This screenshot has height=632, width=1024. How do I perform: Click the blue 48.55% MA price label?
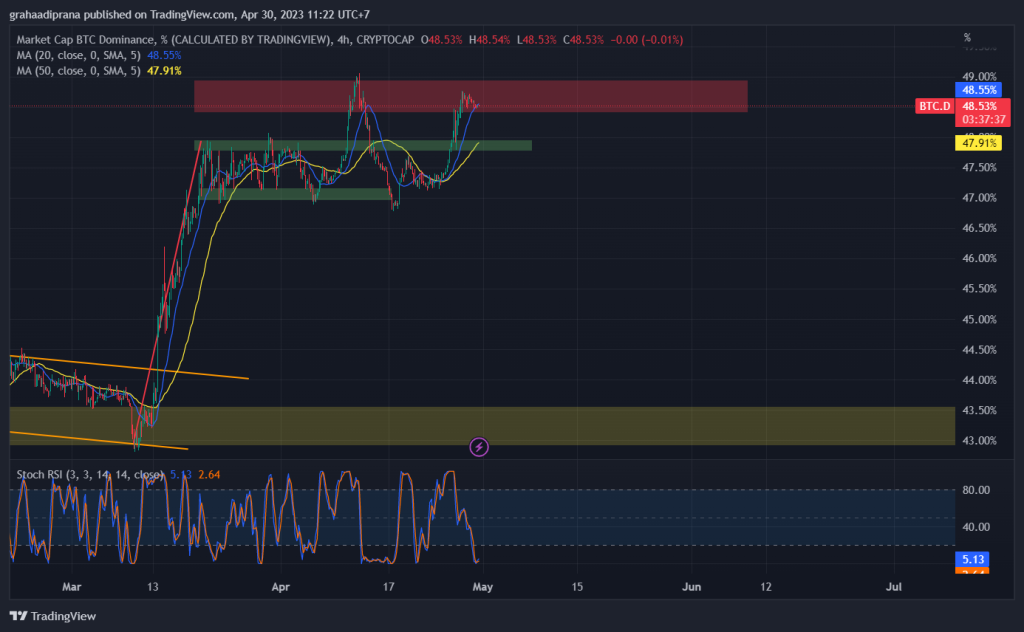pyautogui.click(x=978, y=90)
